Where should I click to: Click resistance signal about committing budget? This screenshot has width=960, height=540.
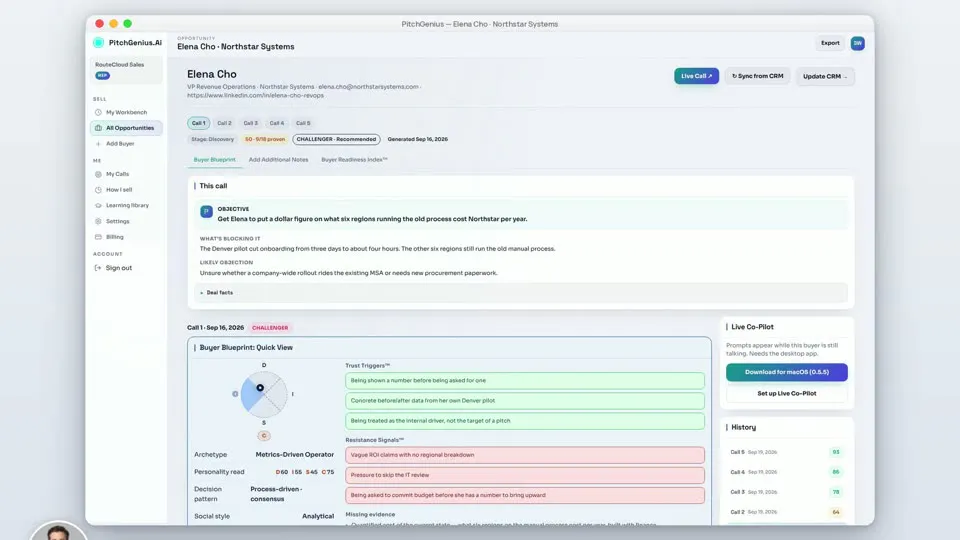525,495
